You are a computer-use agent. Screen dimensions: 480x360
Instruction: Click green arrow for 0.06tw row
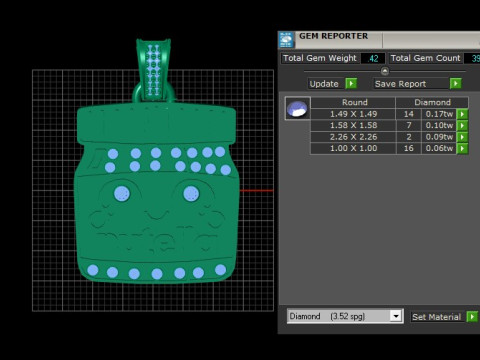(x=462, y=148)
